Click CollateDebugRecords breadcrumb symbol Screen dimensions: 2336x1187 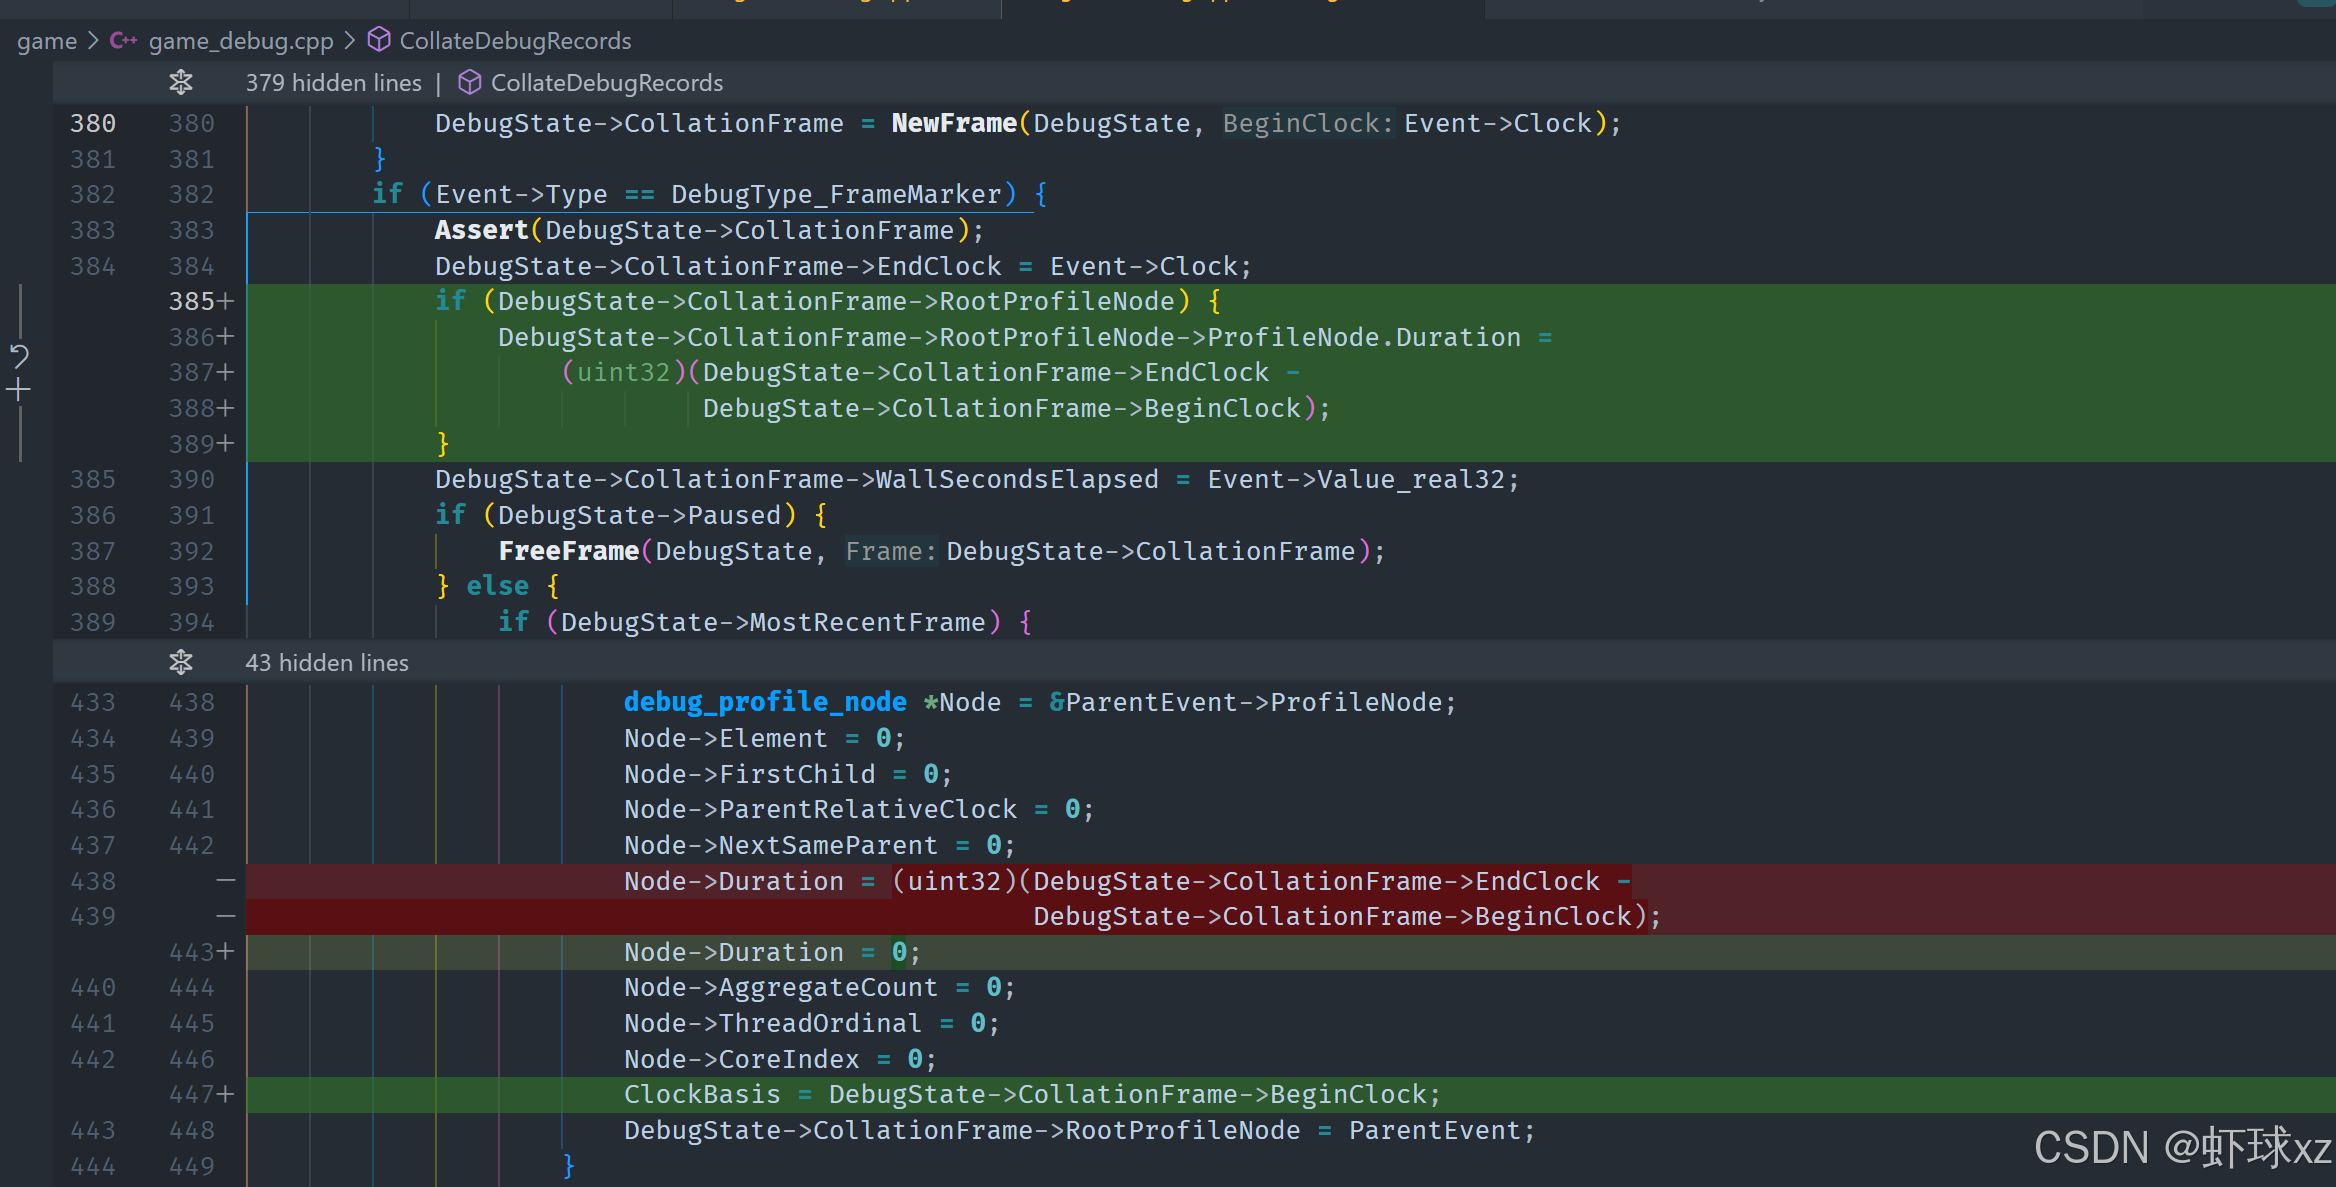point(515,41)
